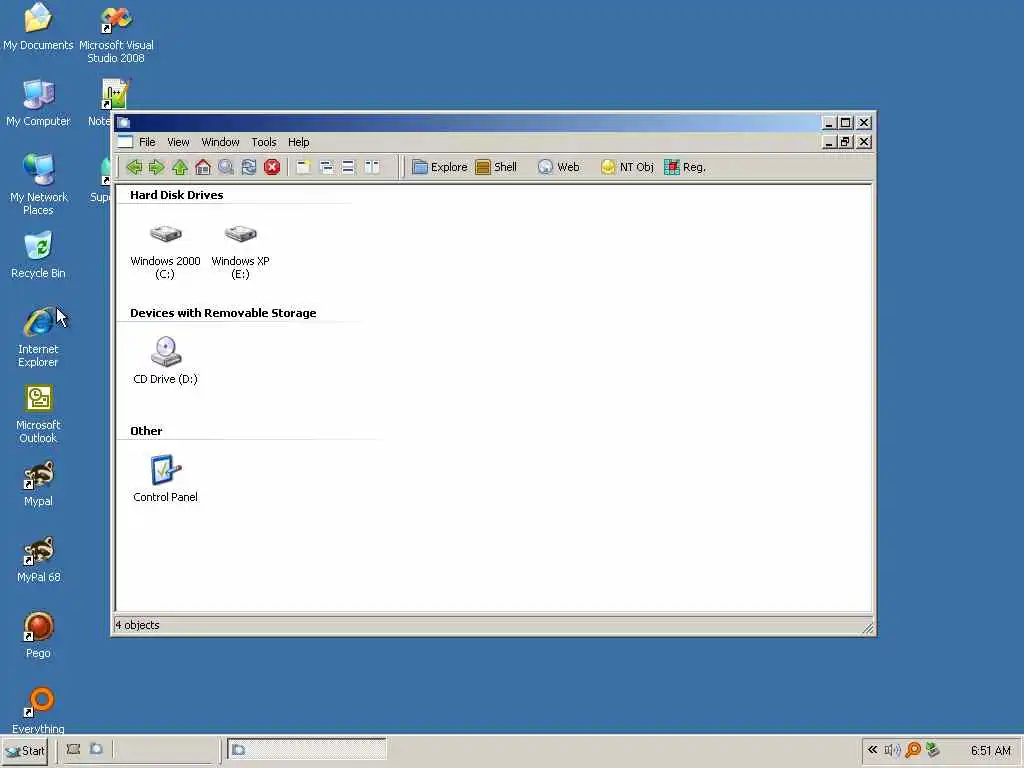Click the '4 objects' status bar text
Screen dimensions: 1024x768
pos(138,625)
